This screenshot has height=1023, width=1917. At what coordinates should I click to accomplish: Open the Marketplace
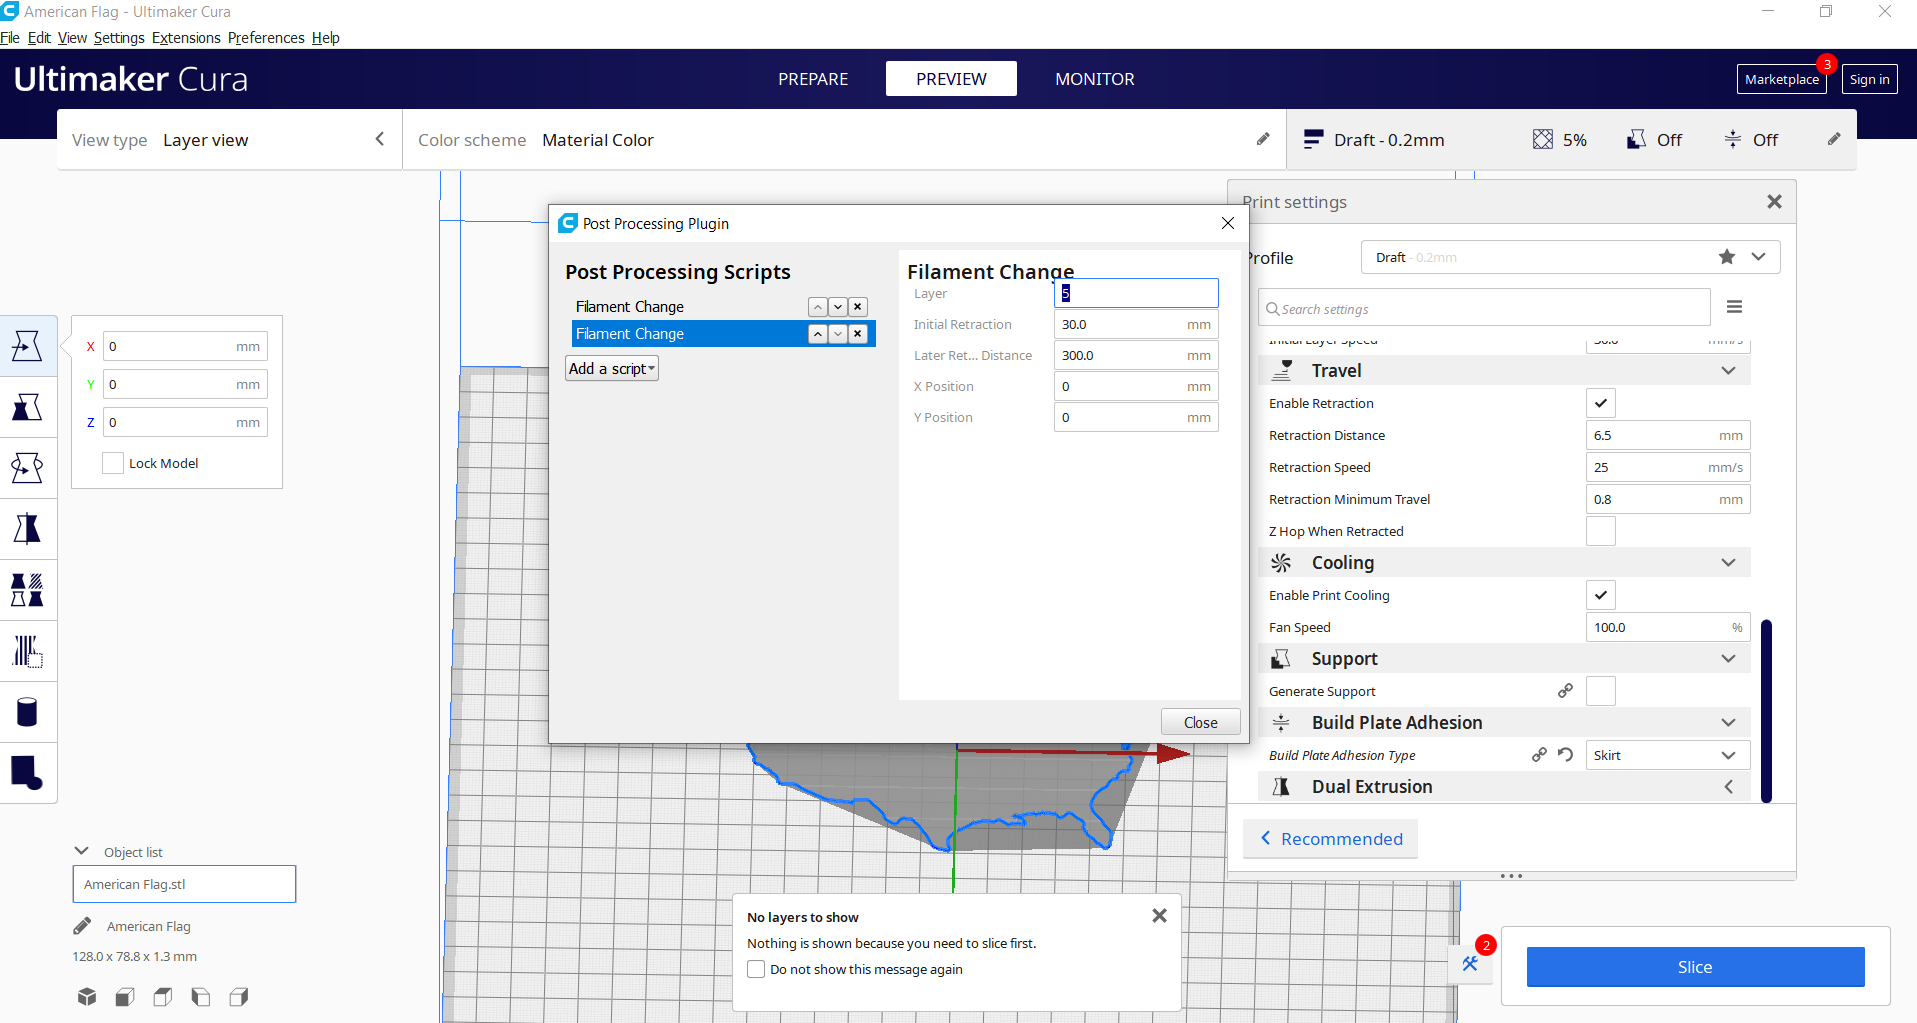[1781, 79]
